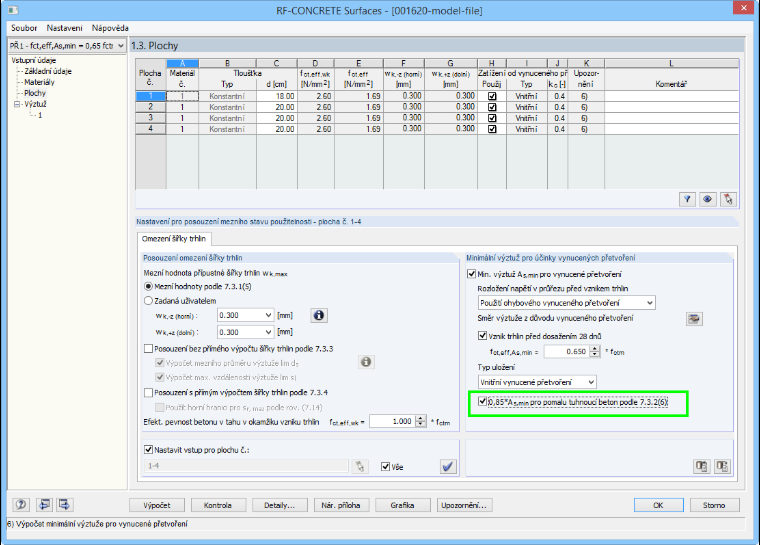This screenshot has height=545, width=760.
Task: Click the Nár. příloha button
Action: click(x=341, y=505)
